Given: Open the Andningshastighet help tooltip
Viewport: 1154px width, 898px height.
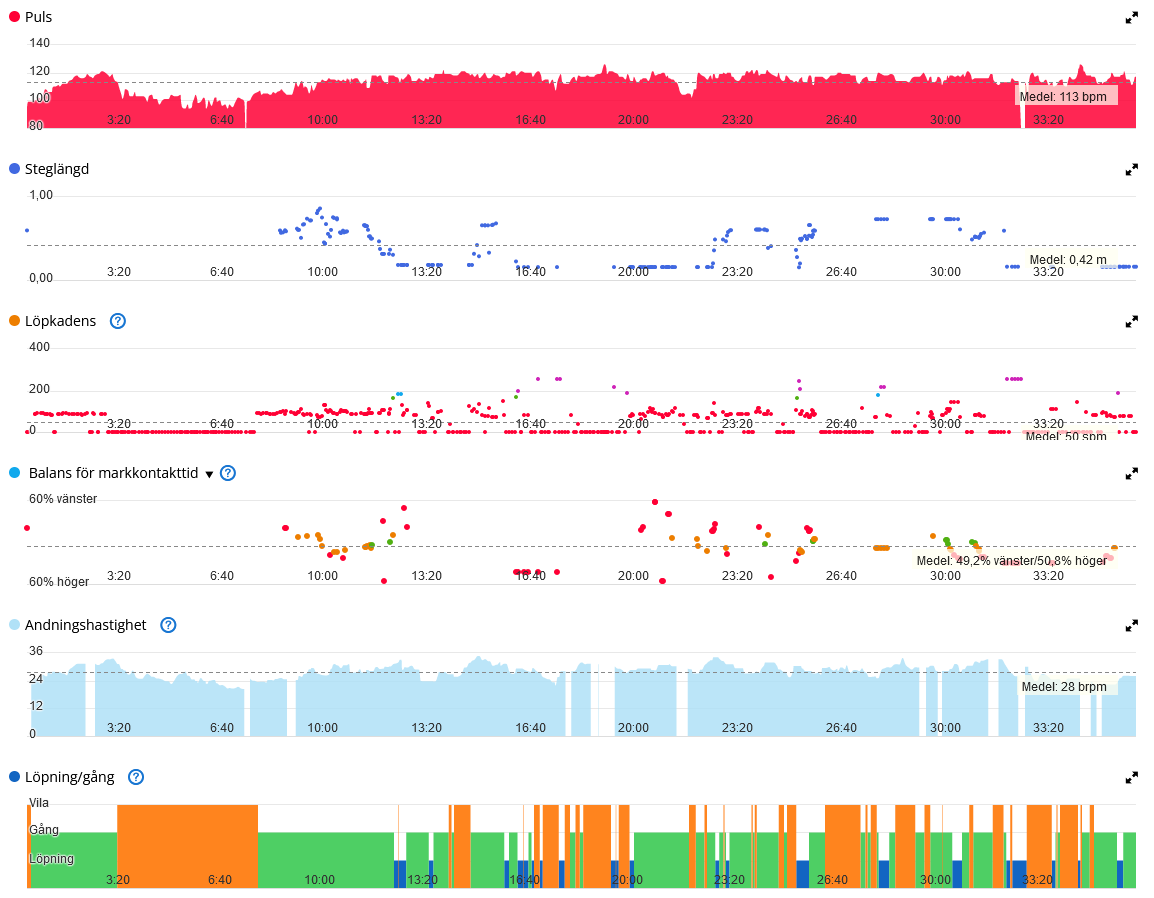Looking at the screenshot, I should pos(169,625).
